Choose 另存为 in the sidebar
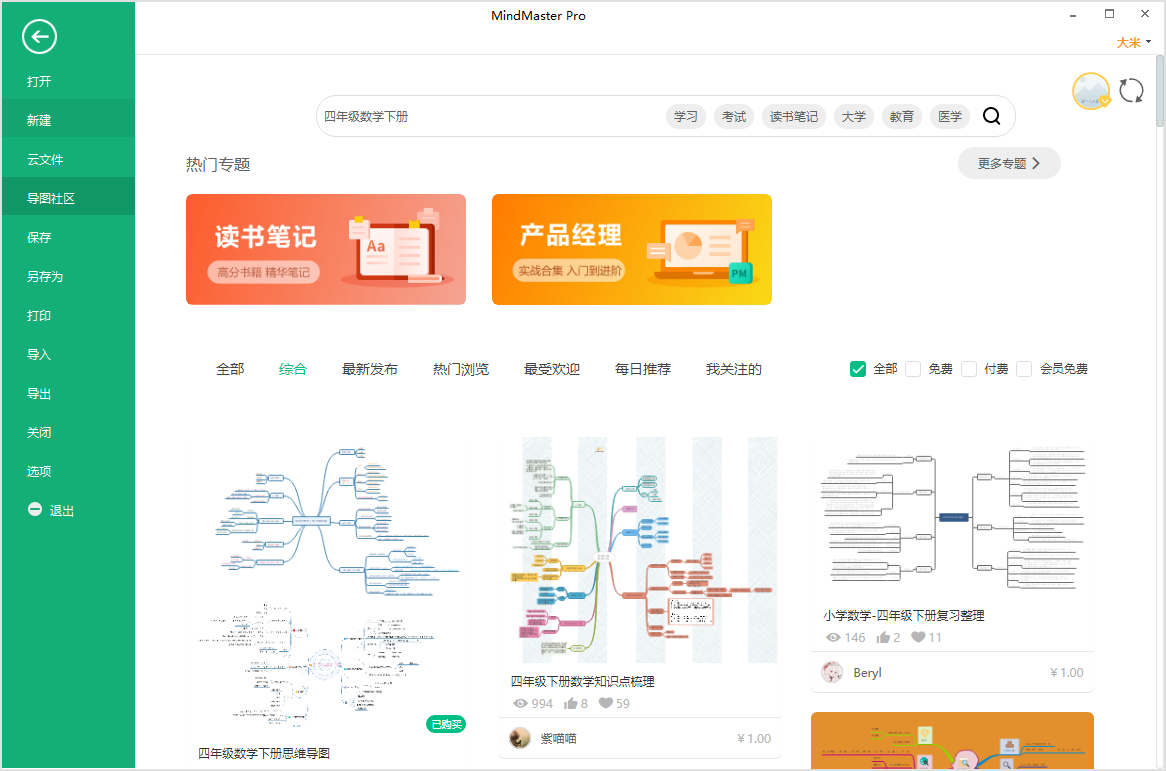 [68, 276]
